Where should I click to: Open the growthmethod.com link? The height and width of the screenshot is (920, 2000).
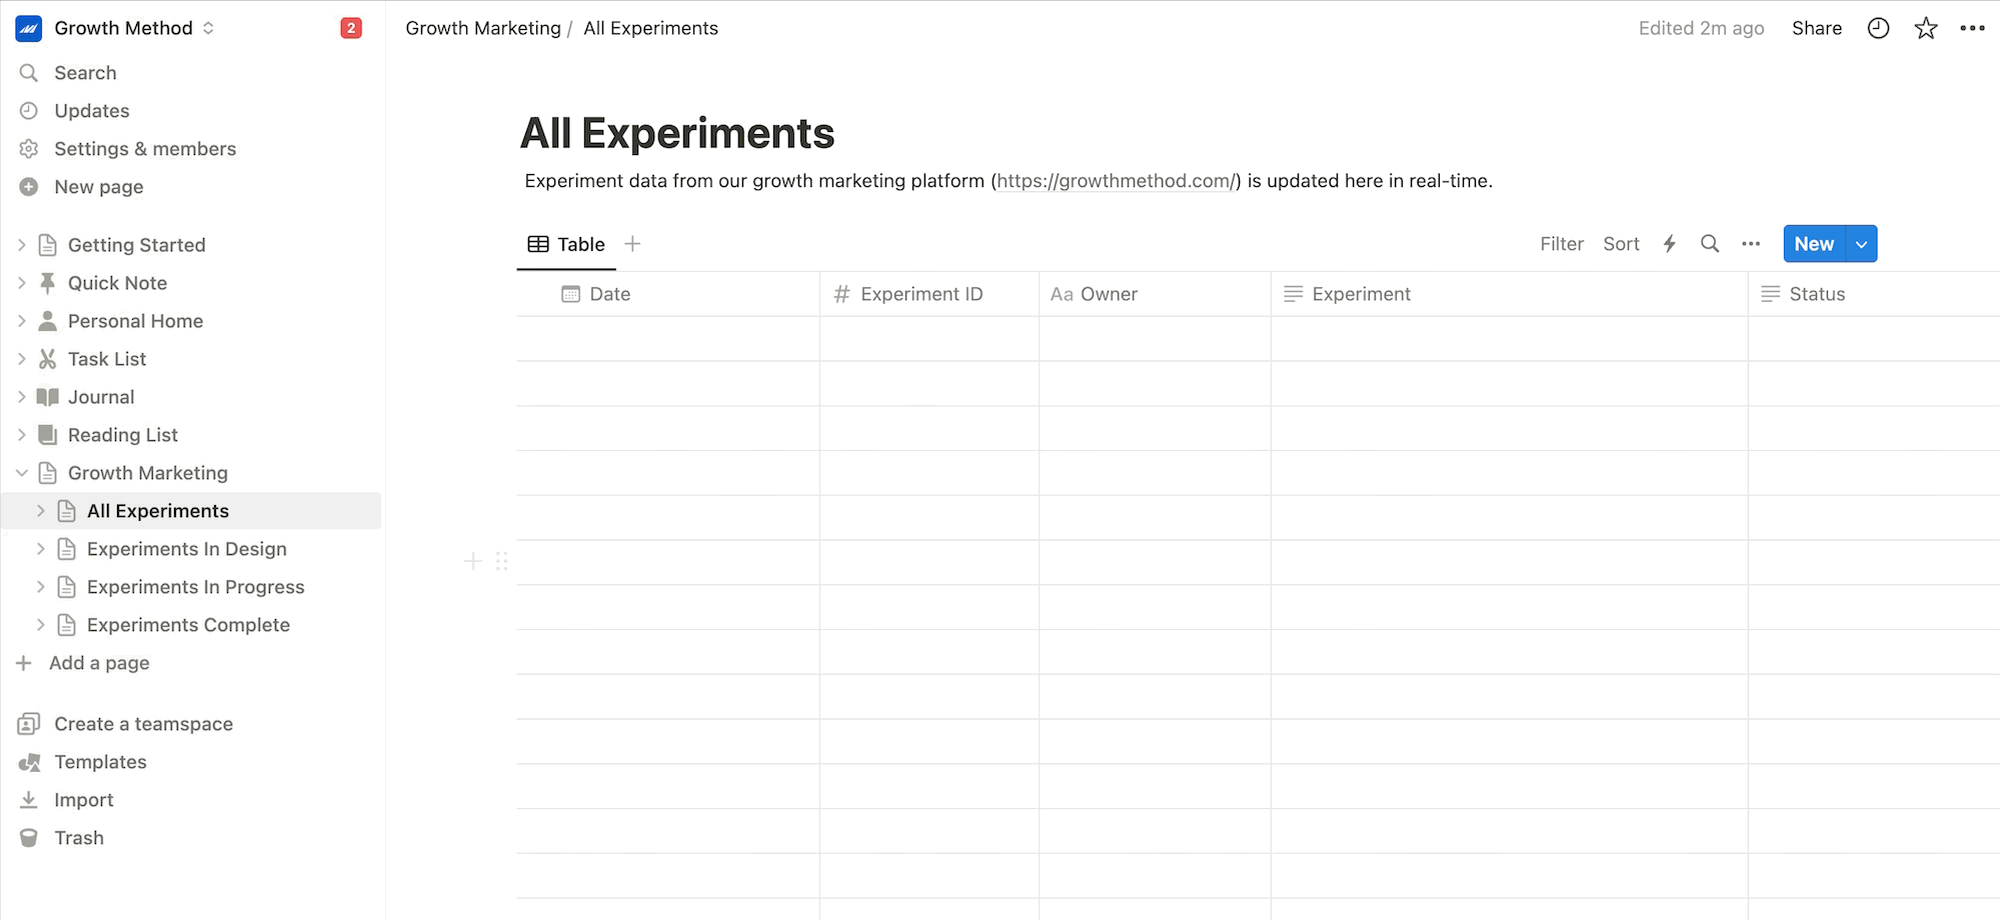point(1115,181)
